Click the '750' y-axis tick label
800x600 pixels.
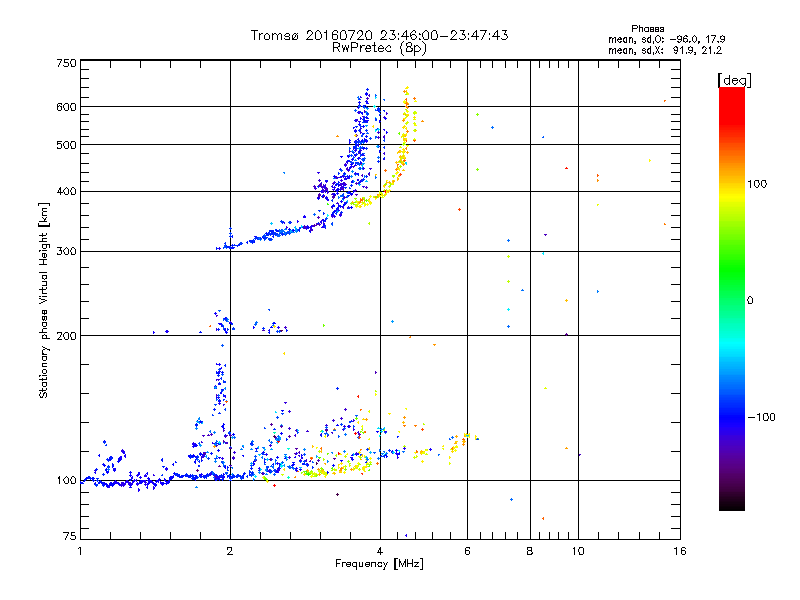(x=66, y=63)
